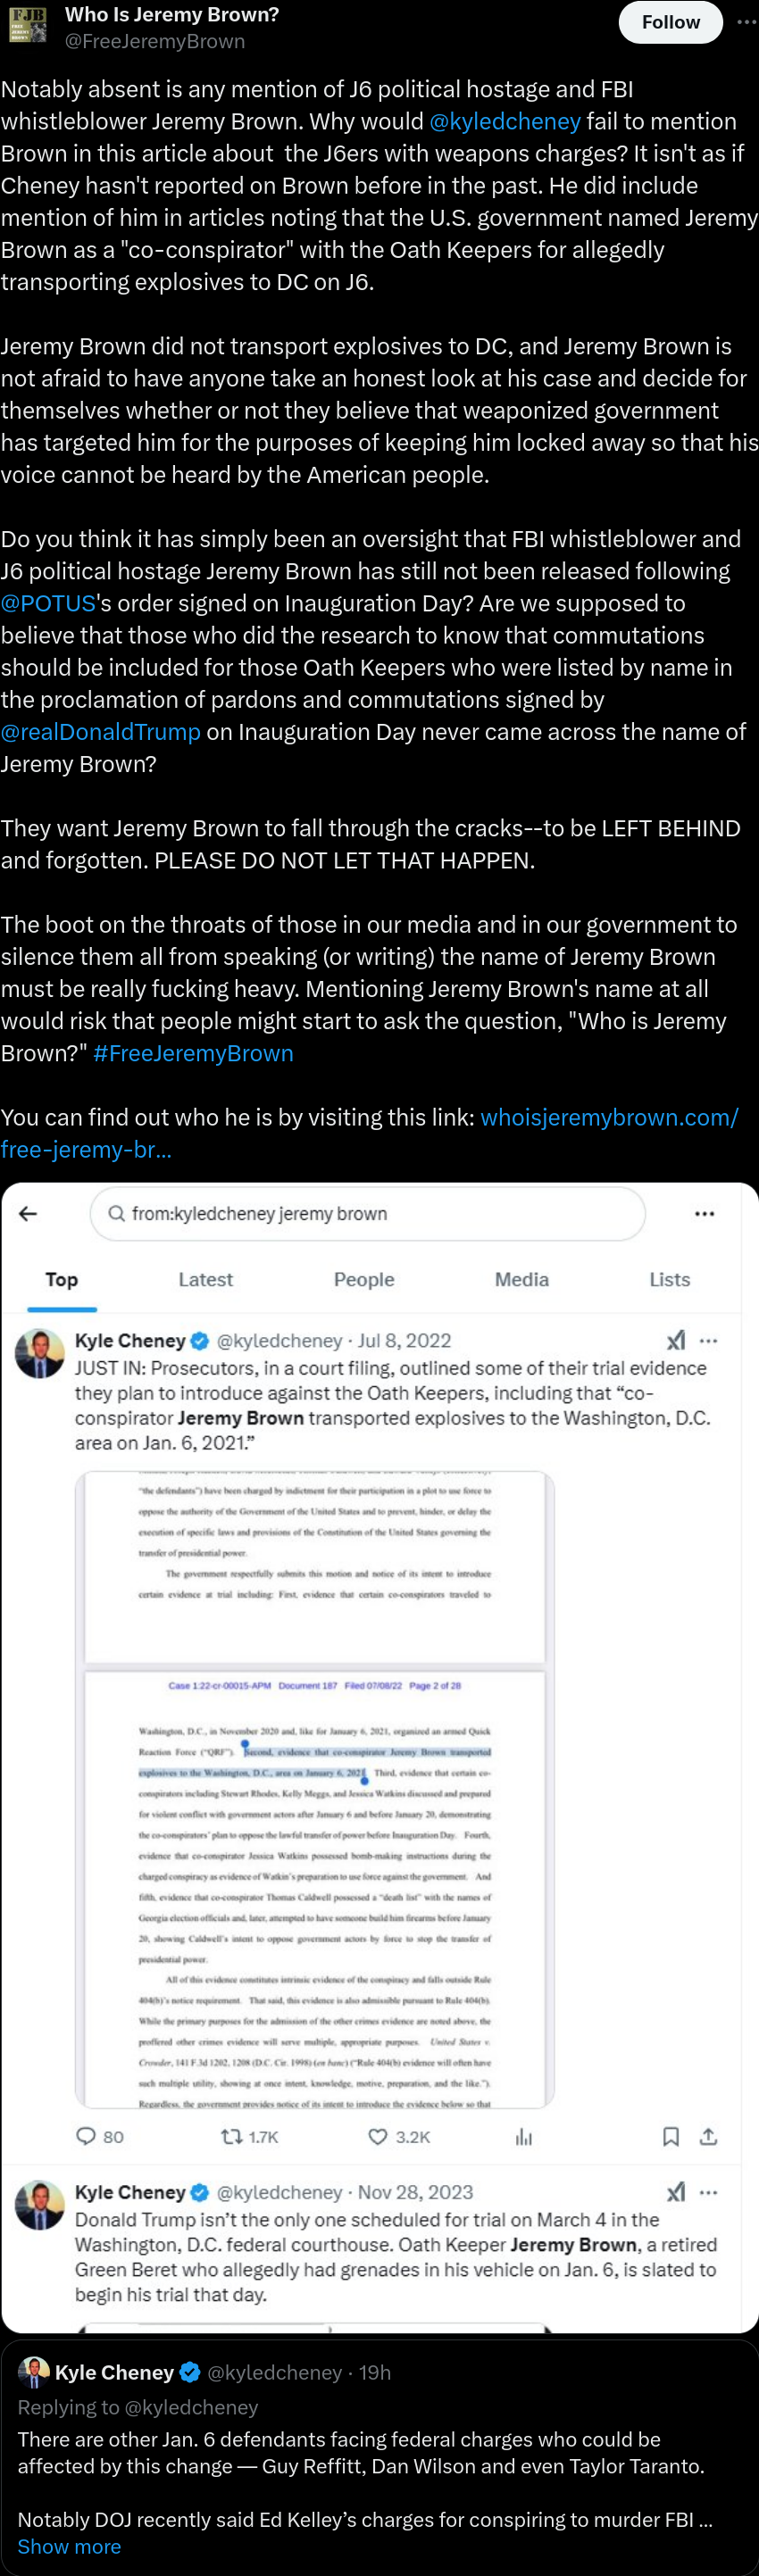This screenshot has width=759, height=2576.
Task: Follow the Who Is Jeremy Brown account
Action: click(x=670, y=22)
